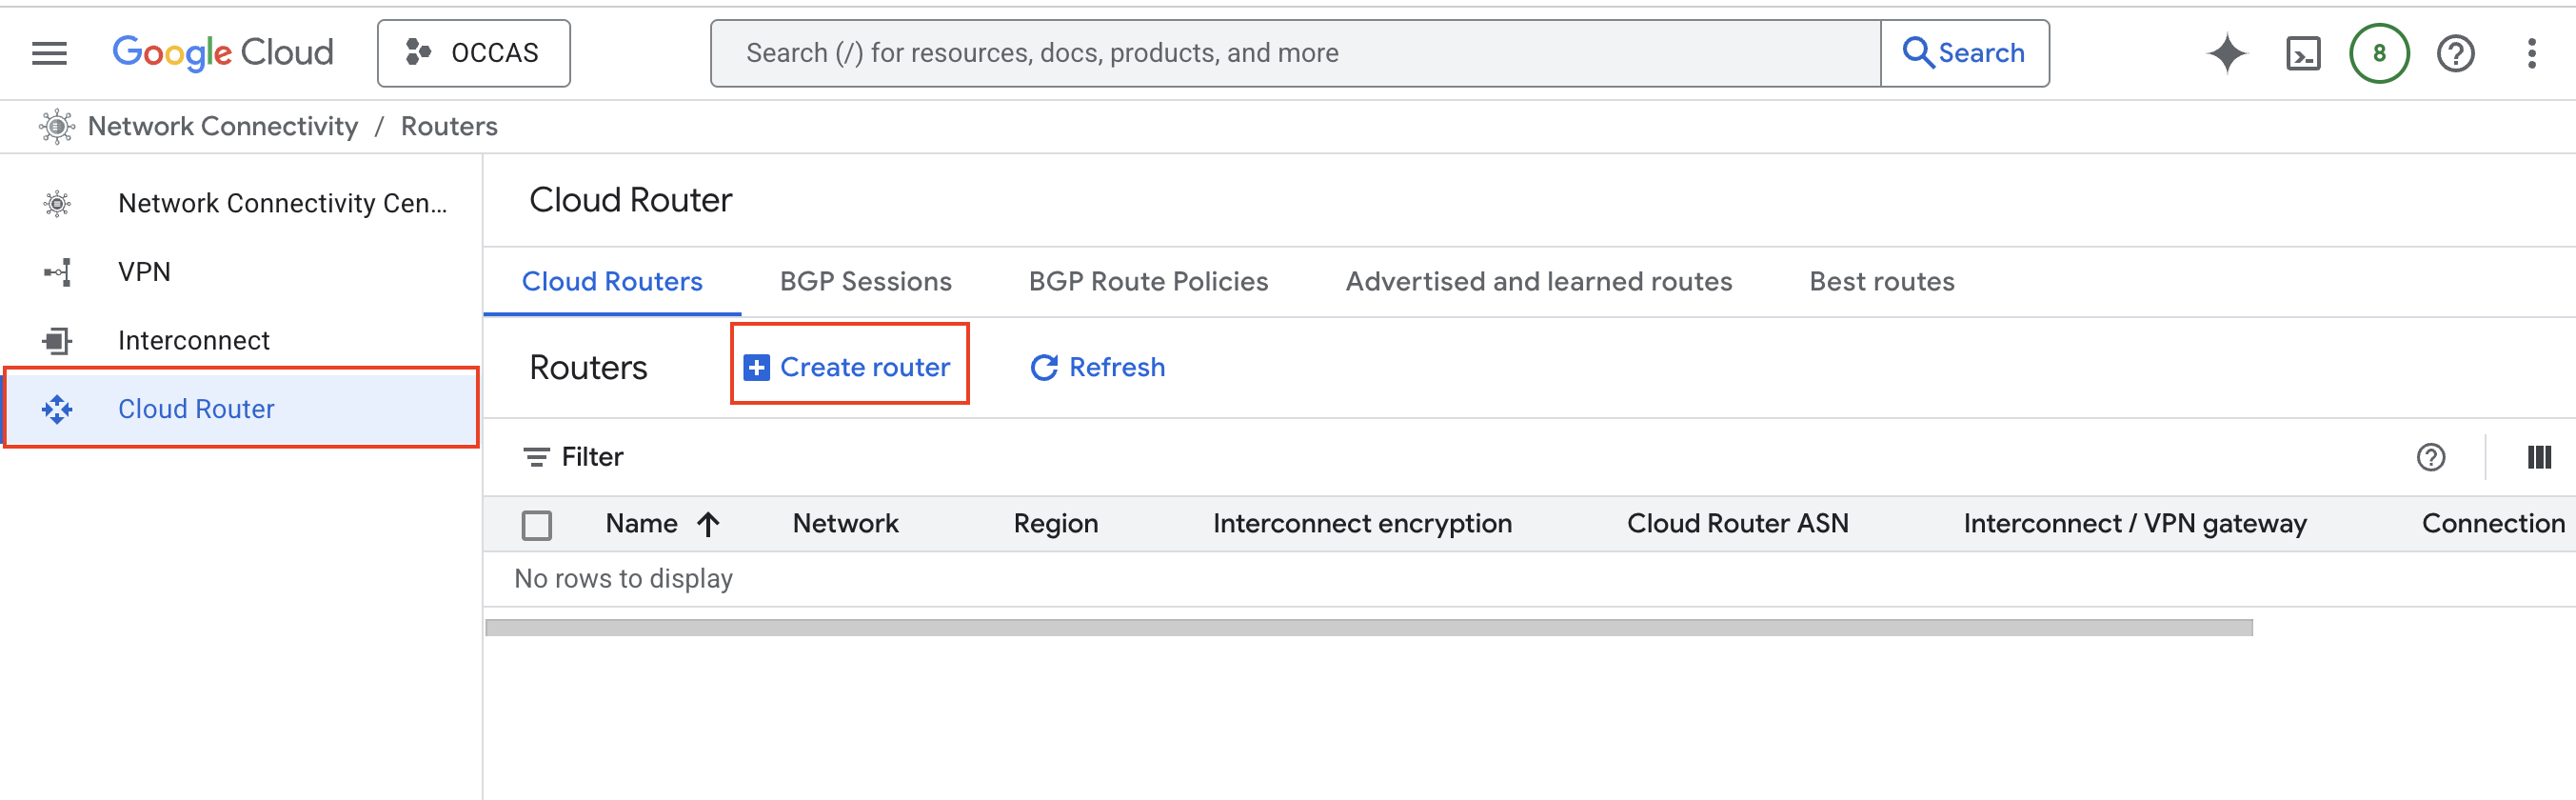Open Interconnect in the sidebar
This screenshot has width=2576, height=800.
coord(242,341)
